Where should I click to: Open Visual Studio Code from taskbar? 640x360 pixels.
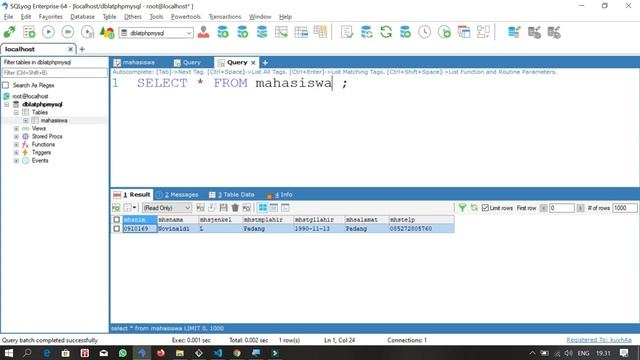[218, 353]
